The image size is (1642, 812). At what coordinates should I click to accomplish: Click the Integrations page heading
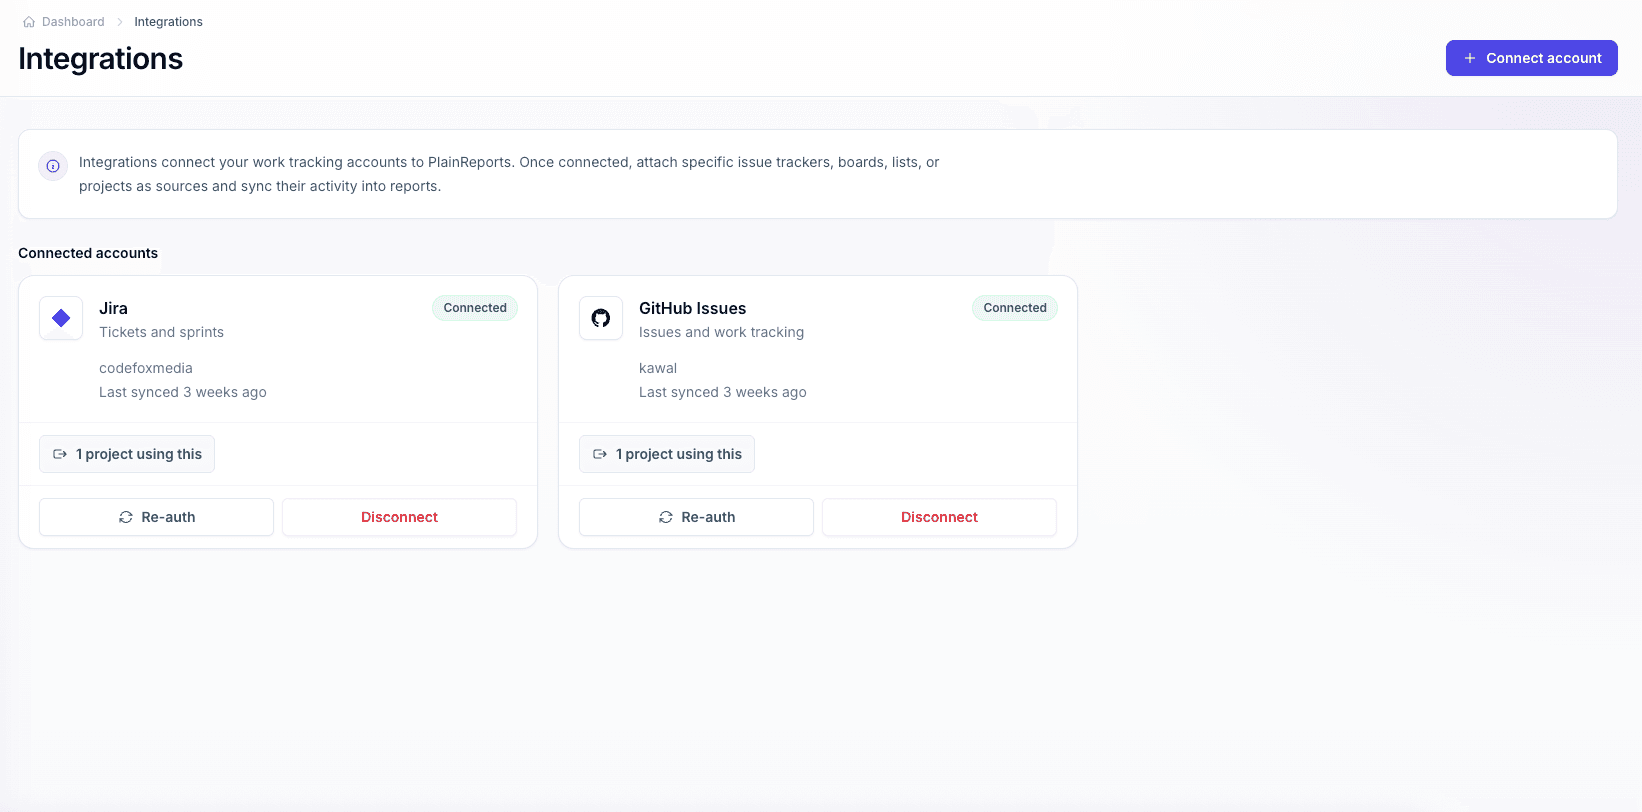(100, 59)
